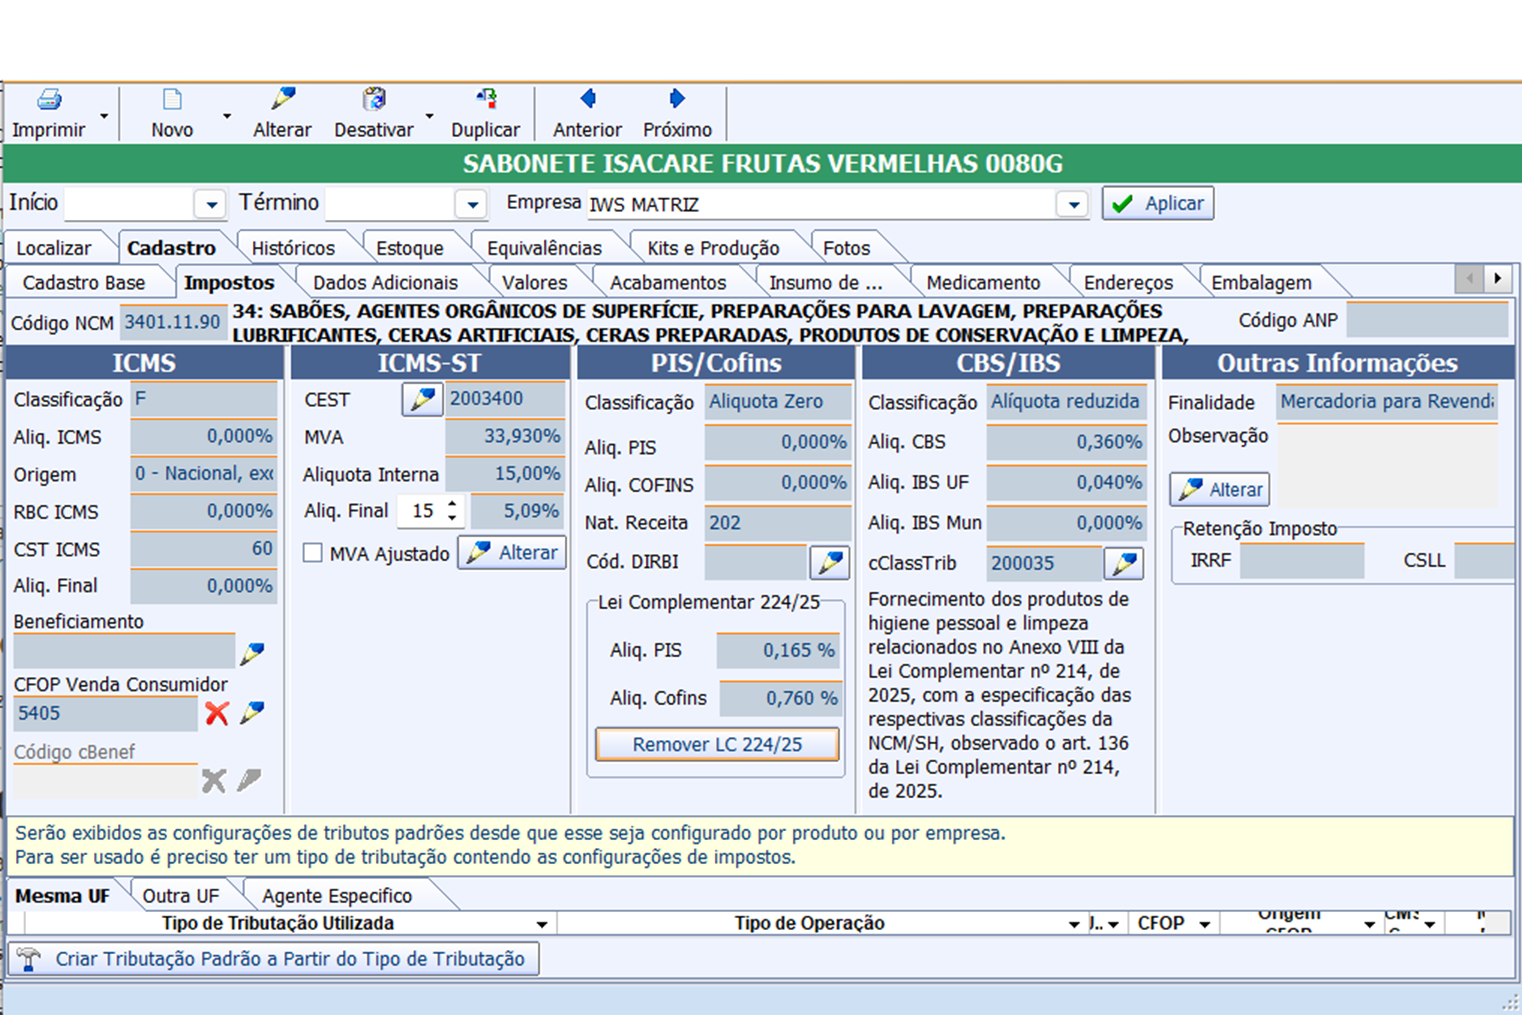Switch to the Estoque tab
Viewport: 1522px width, 1015px height.
point(409,248)
